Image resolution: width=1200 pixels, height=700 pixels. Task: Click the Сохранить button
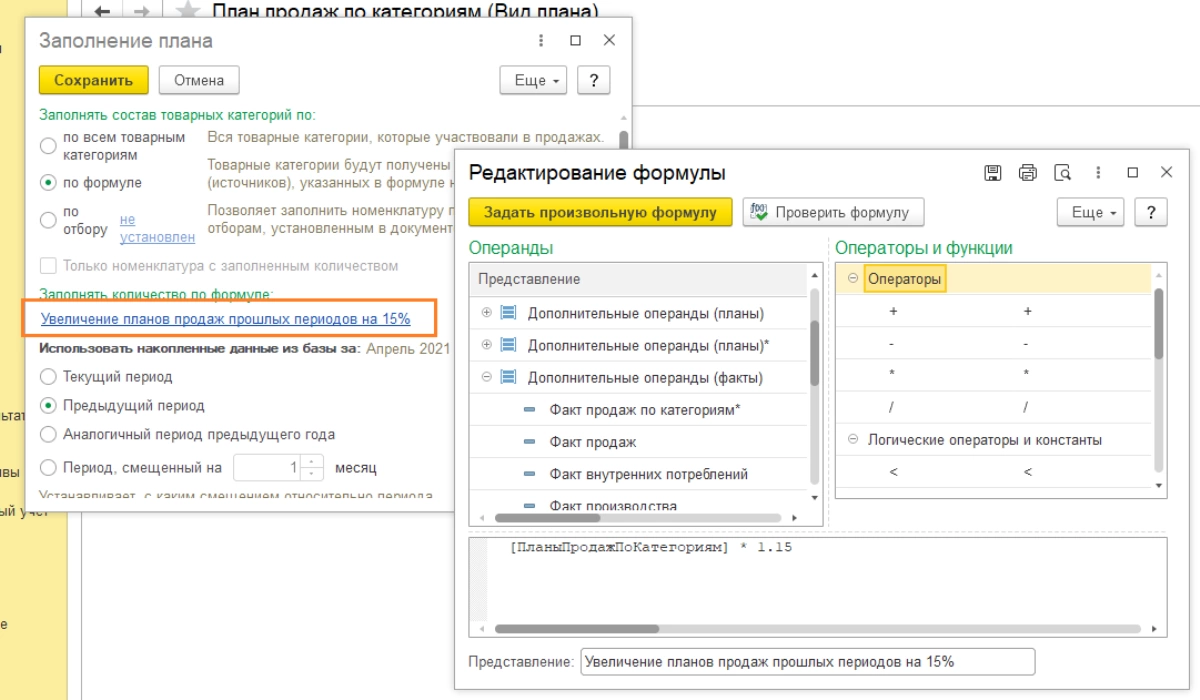[94, 80]
